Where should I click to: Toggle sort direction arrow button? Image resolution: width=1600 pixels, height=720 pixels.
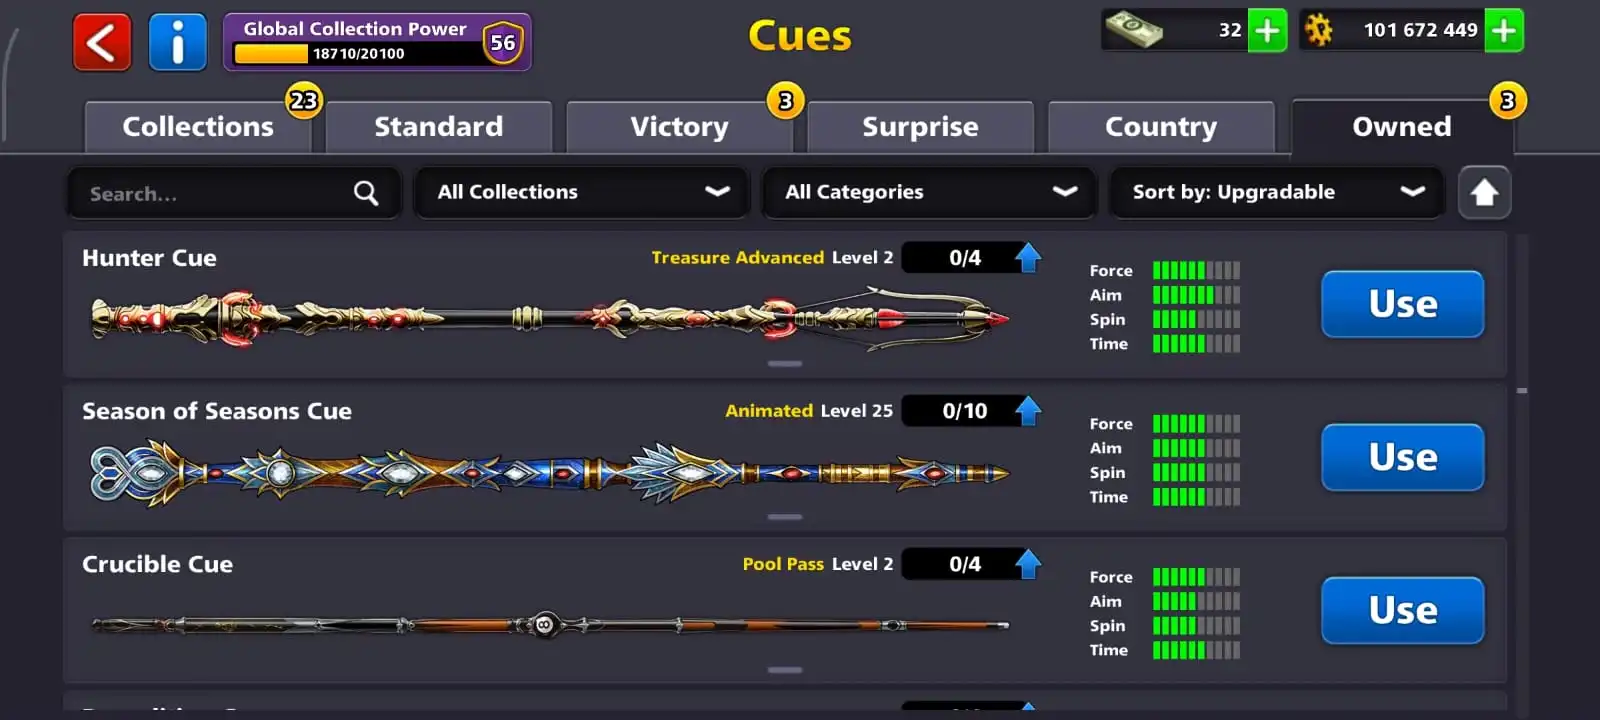[x=1484, y=192]
